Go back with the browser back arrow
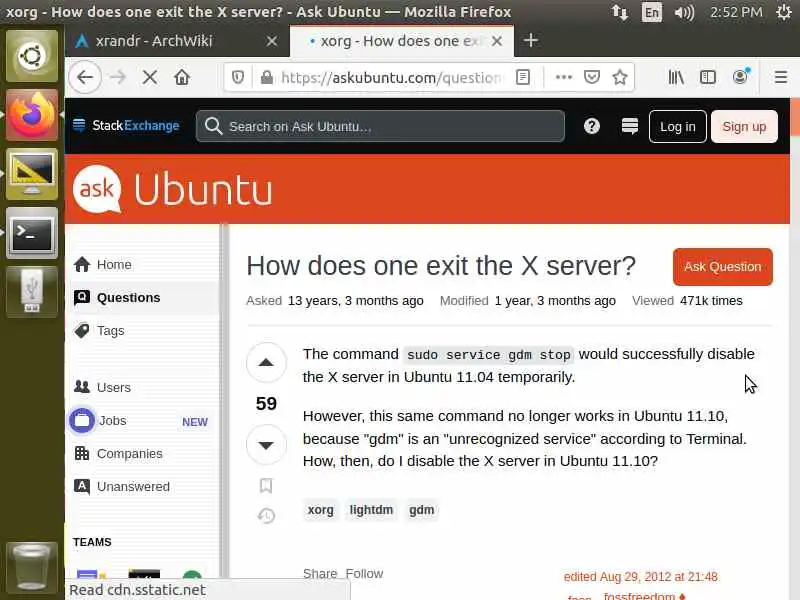This screenshot has width=800, height=600. (x=85, y=78)
